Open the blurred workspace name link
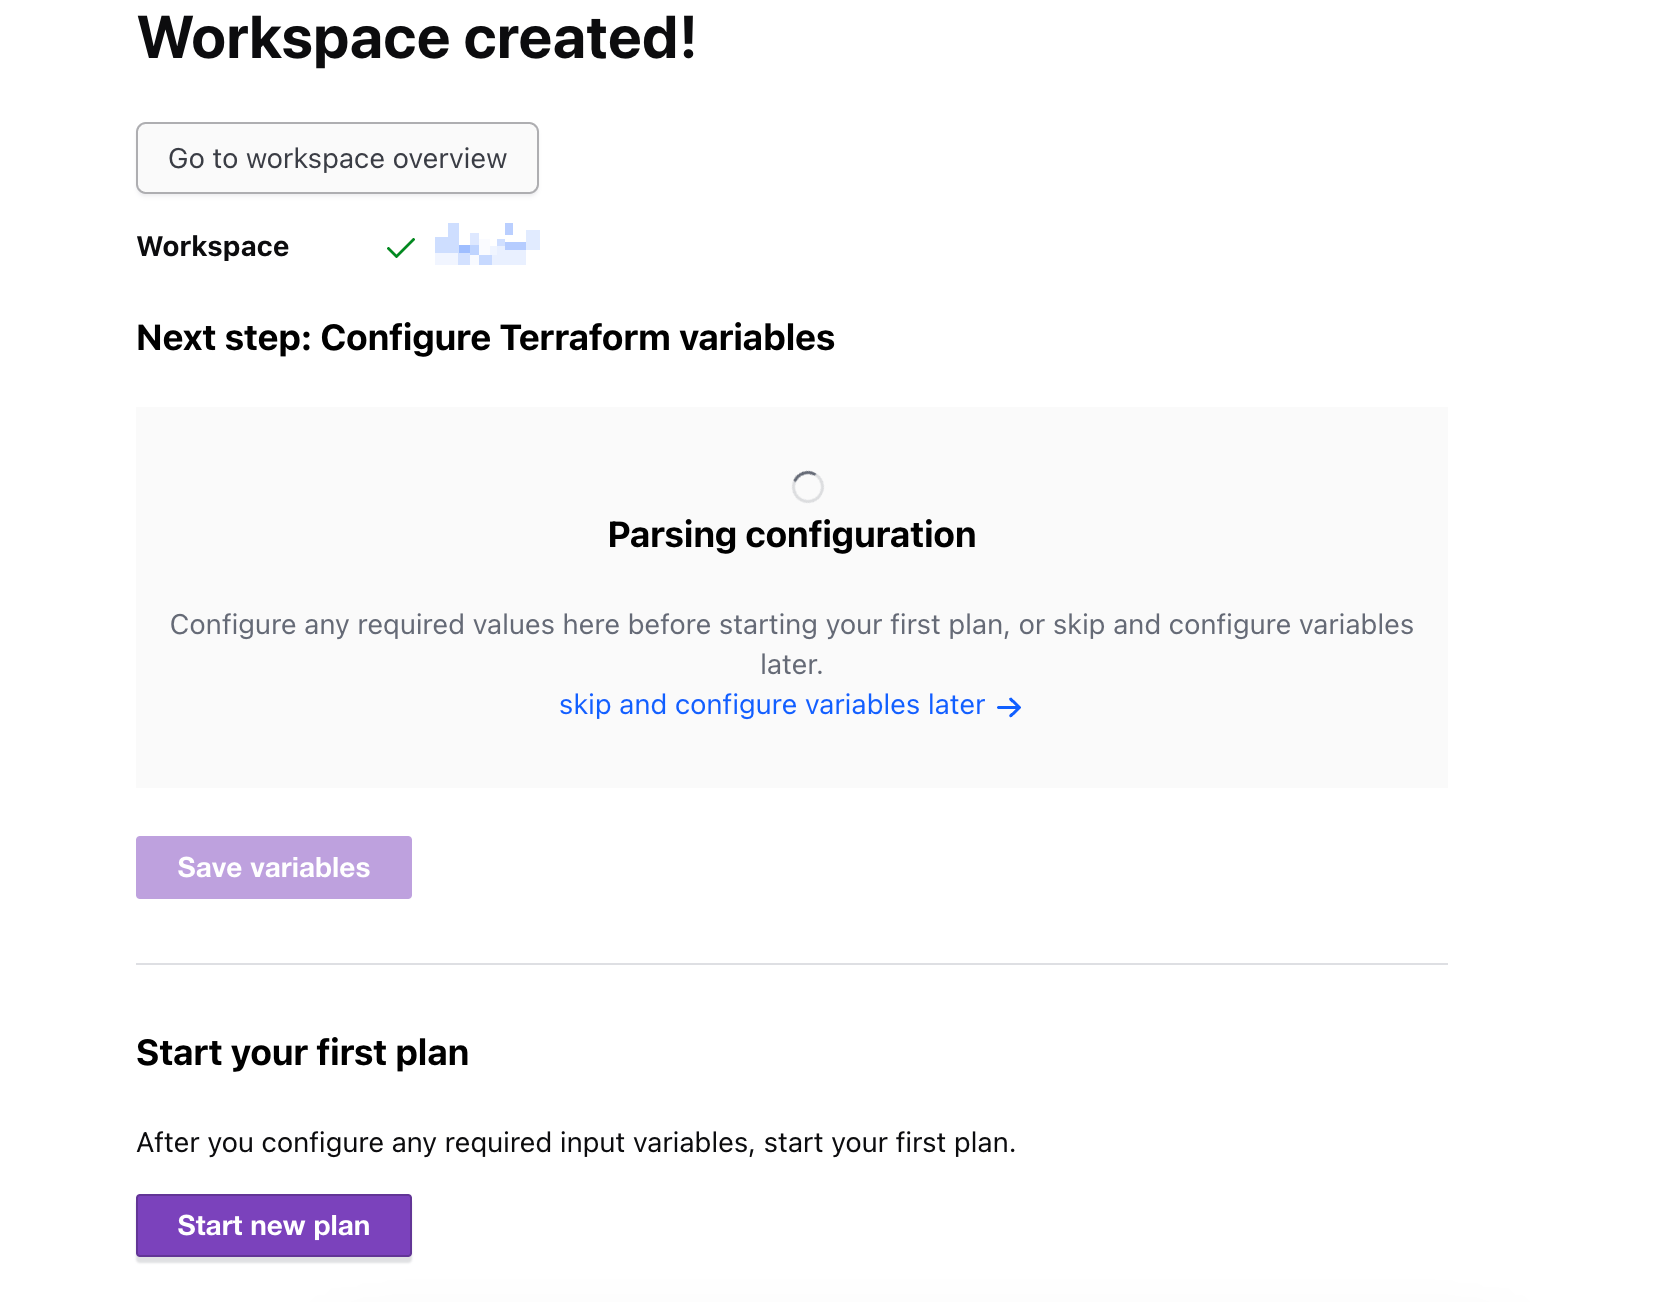Screen dimensions: 1654x1302 click(x=487, y=245)
